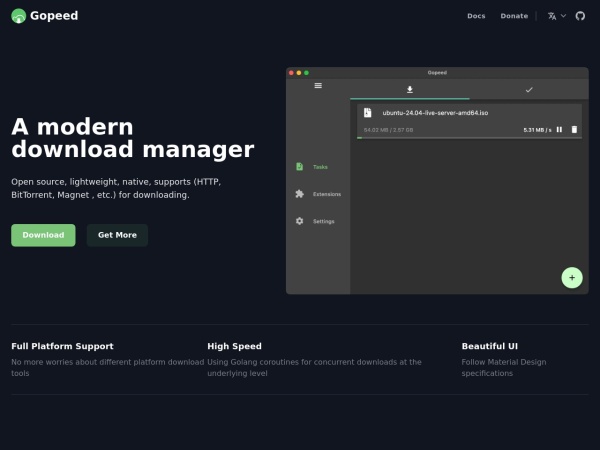
Task: Click the ubuntu-24.04-live-server-amd64.iso task name
Action: point(435,113)
